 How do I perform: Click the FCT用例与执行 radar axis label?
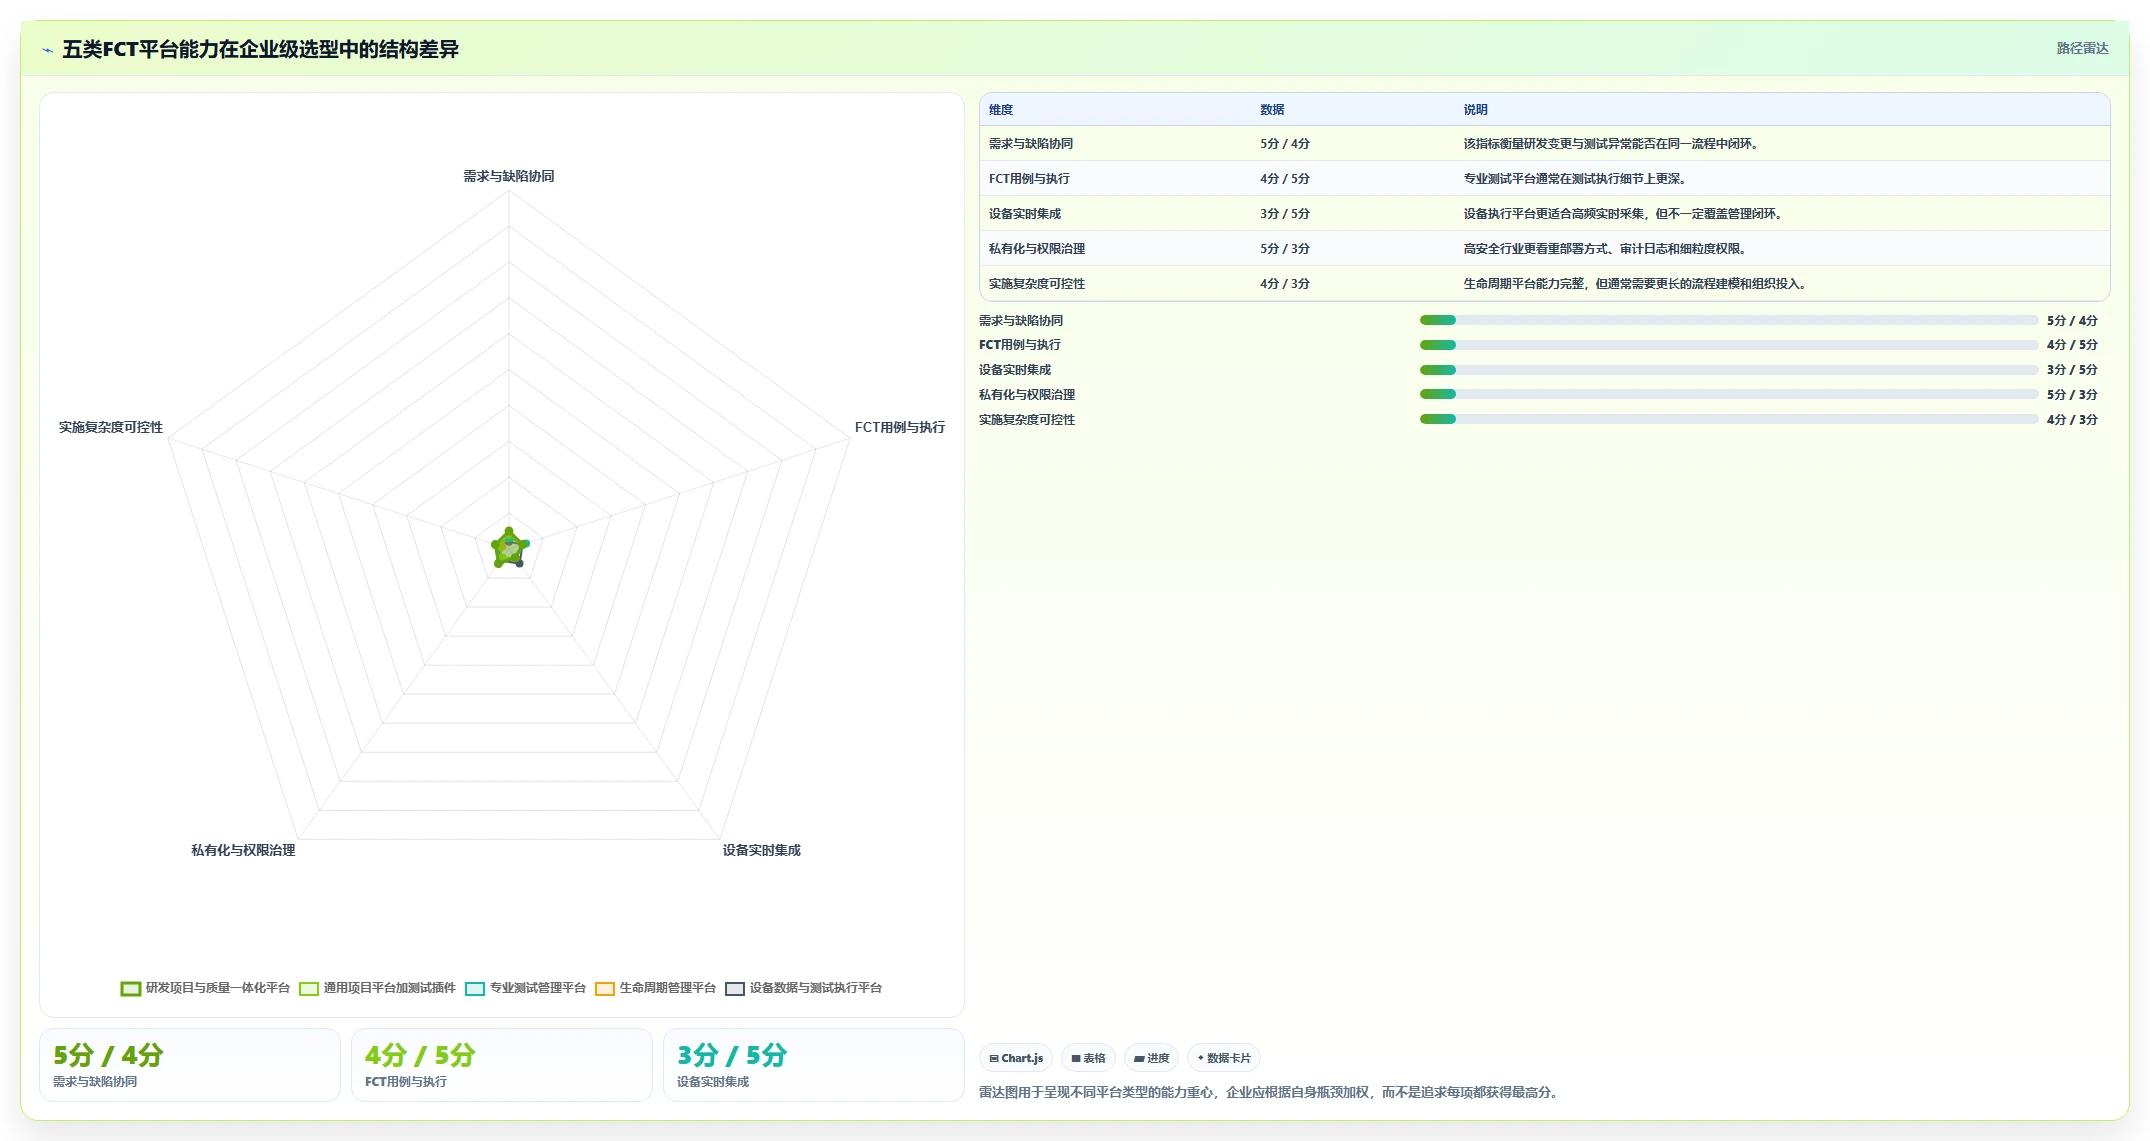point(900,427)
